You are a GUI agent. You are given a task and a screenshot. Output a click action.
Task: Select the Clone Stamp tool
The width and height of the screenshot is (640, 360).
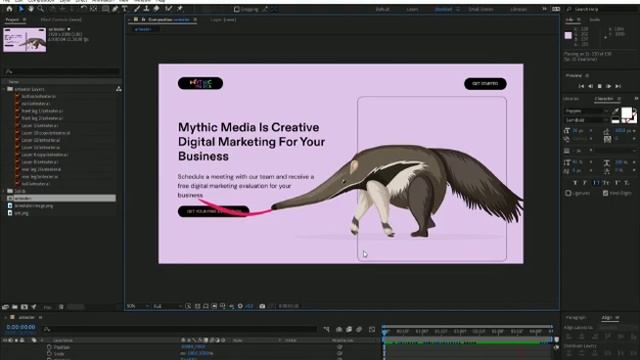point(147,9)
